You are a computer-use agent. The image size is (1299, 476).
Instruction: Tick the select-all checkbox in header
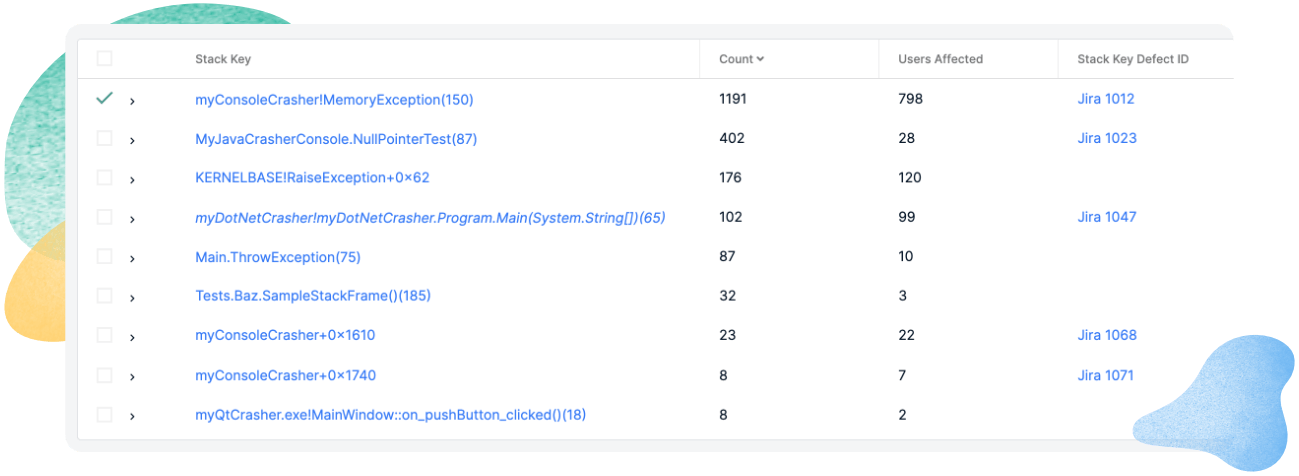(104, 59)
